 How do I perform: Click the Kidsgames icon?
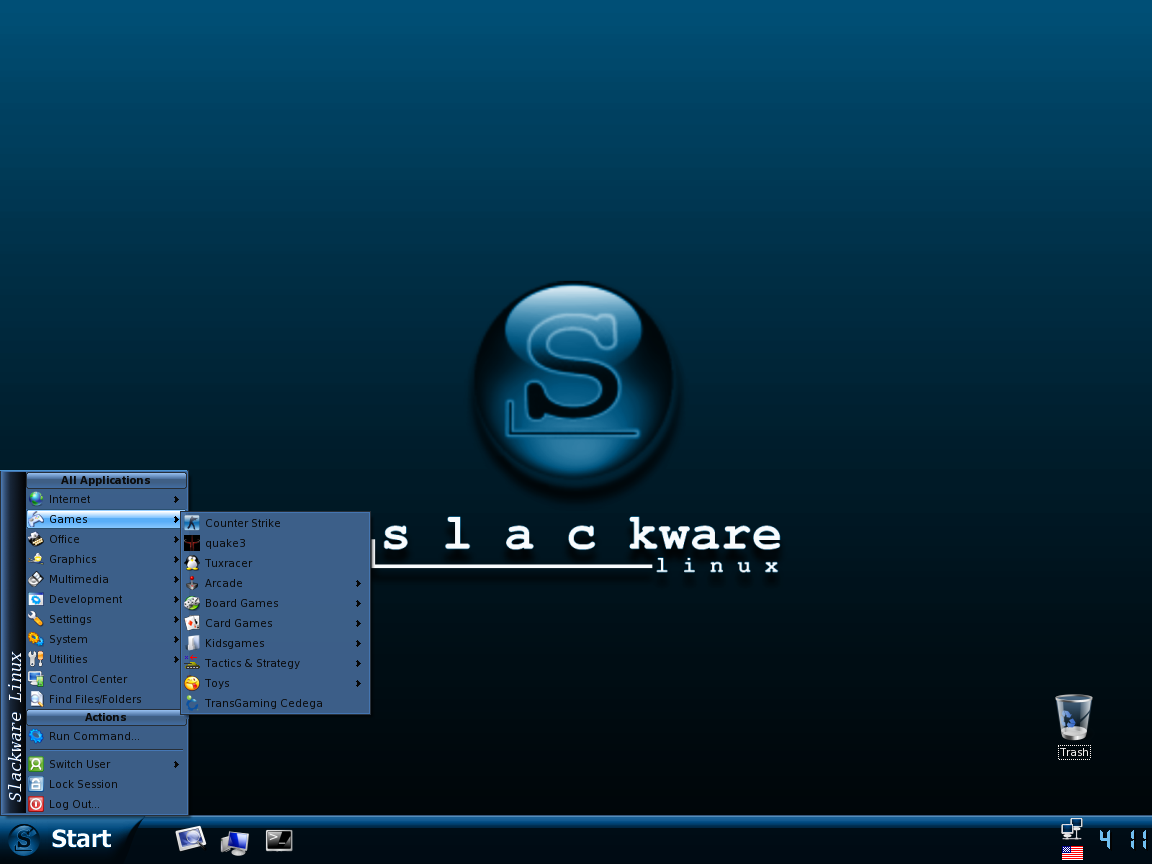(x=192, y=643)
